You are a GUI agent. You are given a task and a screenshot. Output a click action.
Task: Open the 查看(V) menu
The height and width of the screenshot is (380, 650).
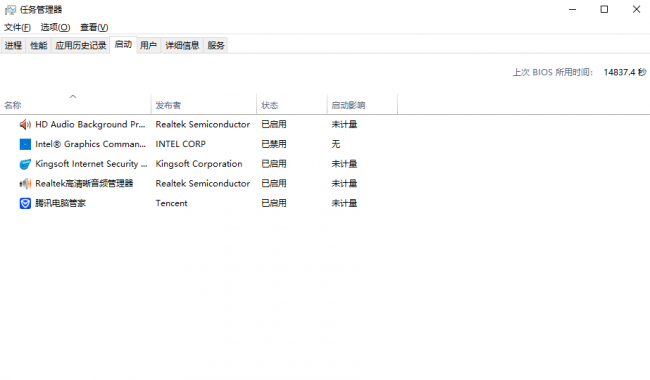tap(94, 27)
